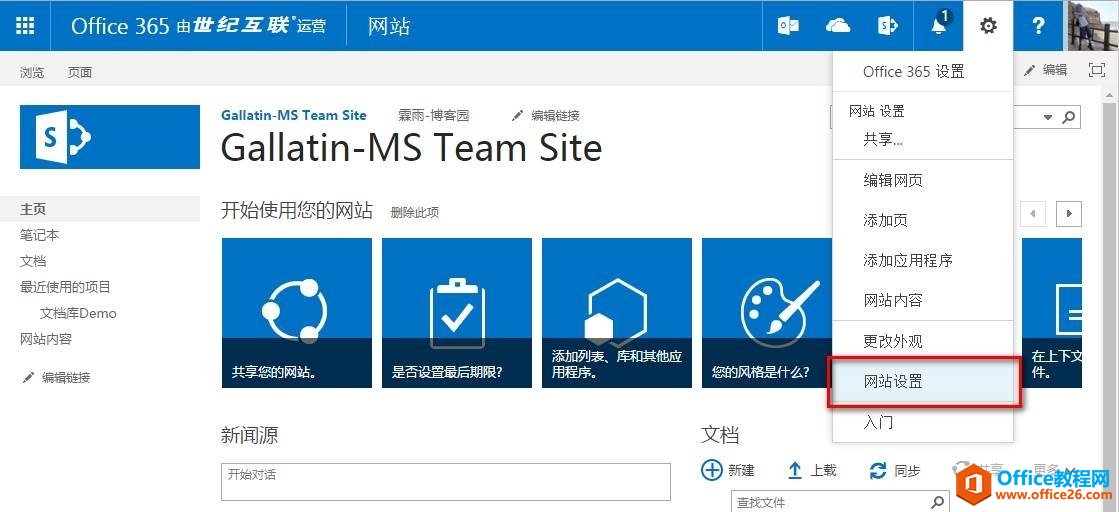Click the SharePoint site logo
The image size is (1119, 512).
pyautogui.click(x=110, y=137)
